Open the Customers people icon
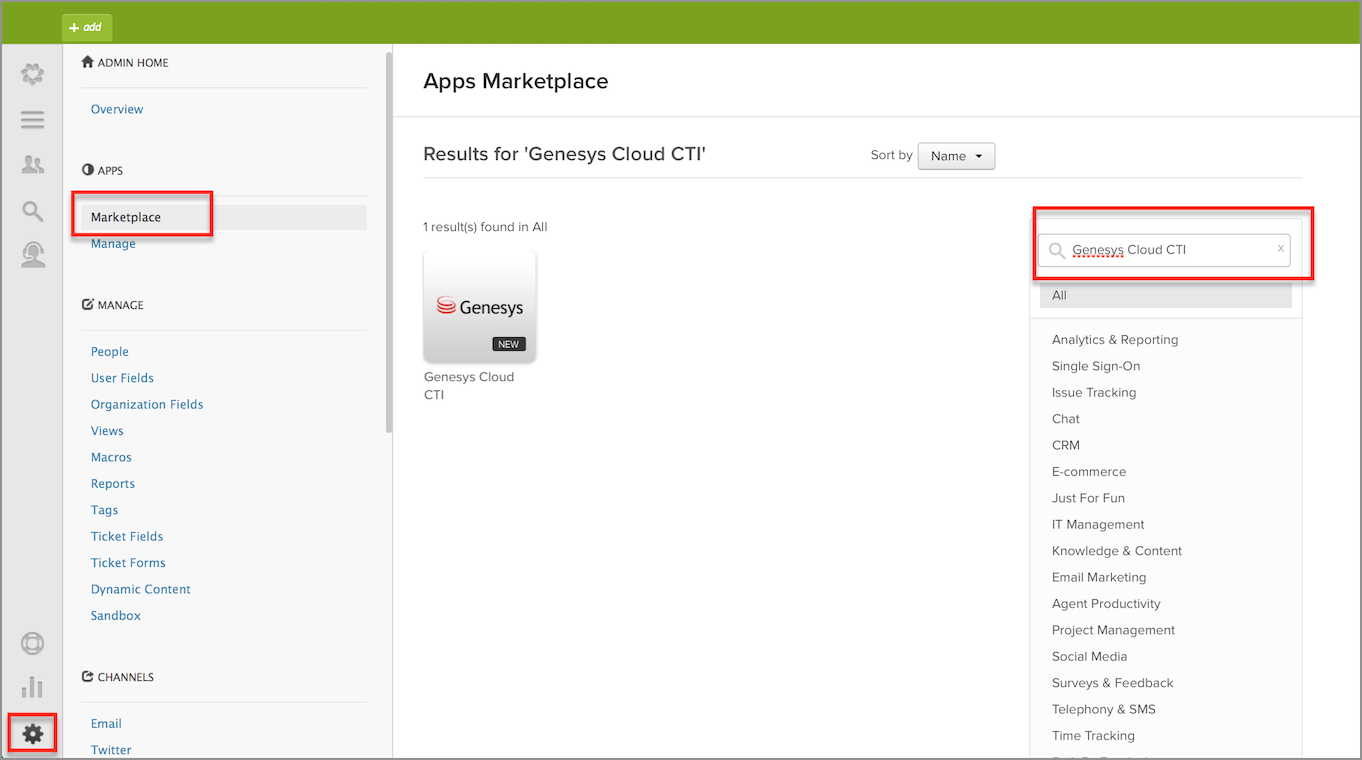1362x760 pixels. coord(33,165)
